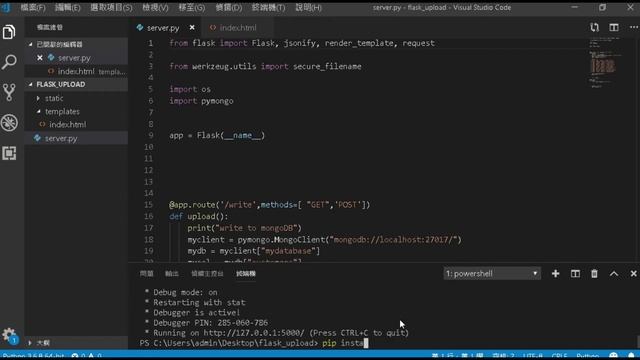This screenshot has width=640, height=360.
Task: Click the def upload() line
Action: (x=199, y=216)
